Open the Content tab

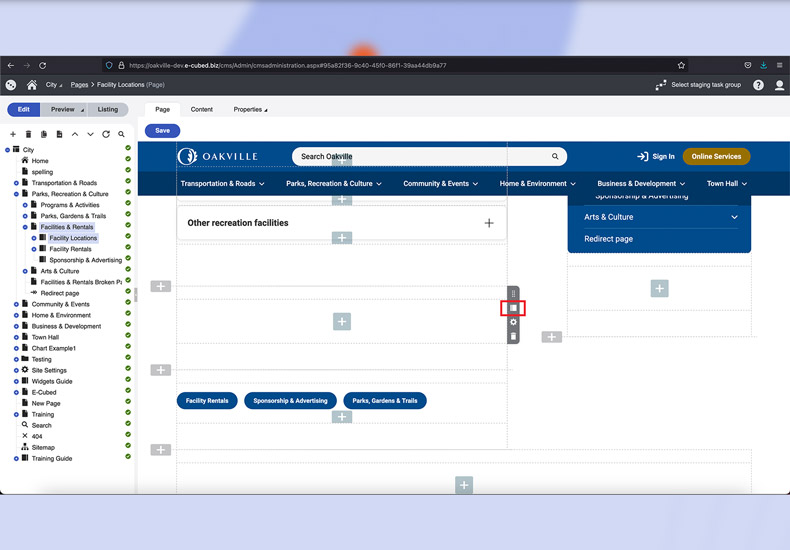[201, 110]
